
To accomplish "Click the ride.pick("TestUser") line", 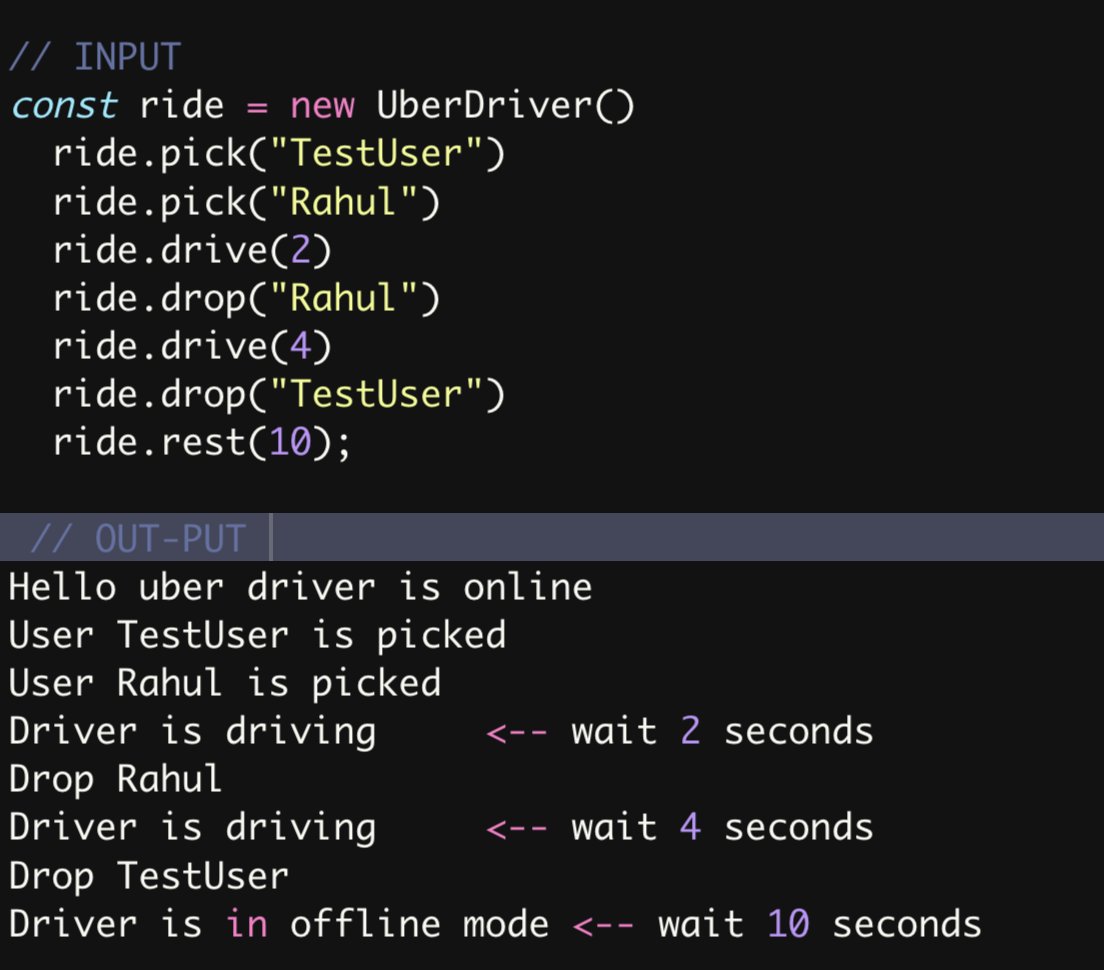I will pyautogui.click(x=279, y=153).
